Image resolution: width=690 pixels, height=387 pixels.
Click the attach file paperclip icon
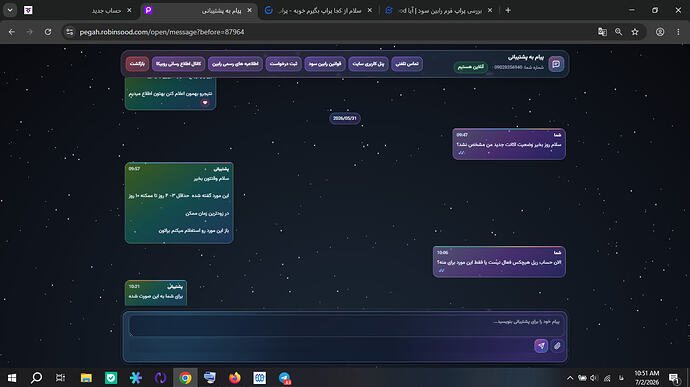[557, 346]
